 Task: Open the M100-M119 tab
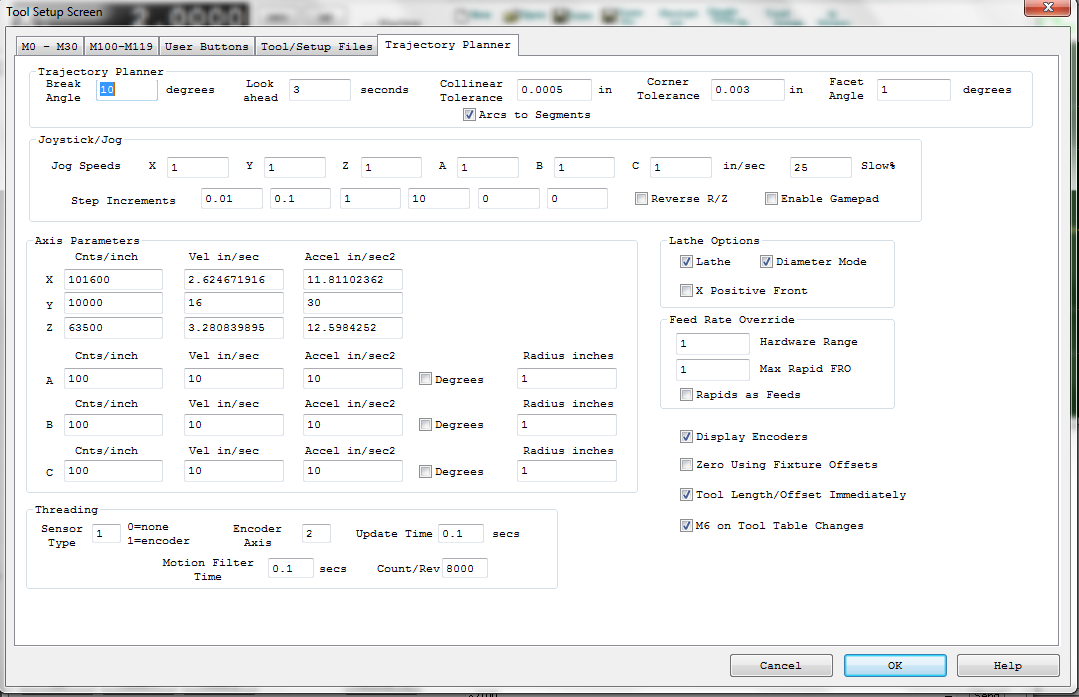pos(121,46)
